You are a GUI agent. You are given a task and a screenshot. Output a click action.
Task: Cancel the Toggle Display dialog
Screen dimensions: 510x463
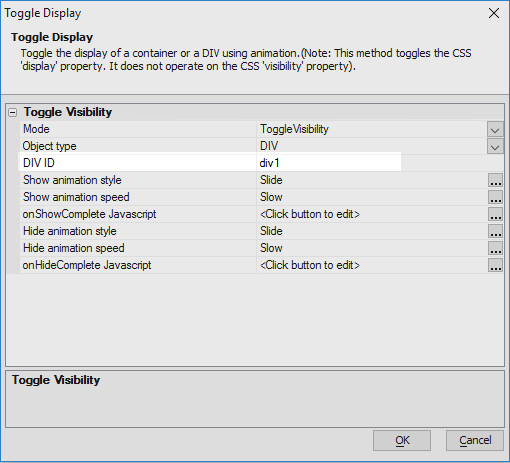click(475, 440)
